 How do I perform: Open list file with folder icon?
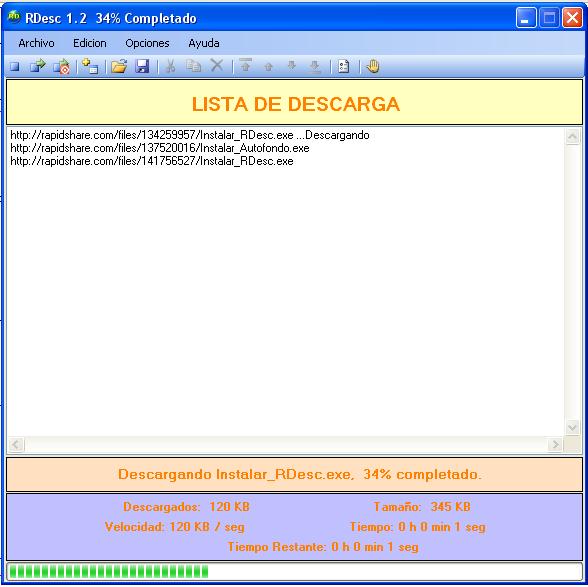pos(119,66)
